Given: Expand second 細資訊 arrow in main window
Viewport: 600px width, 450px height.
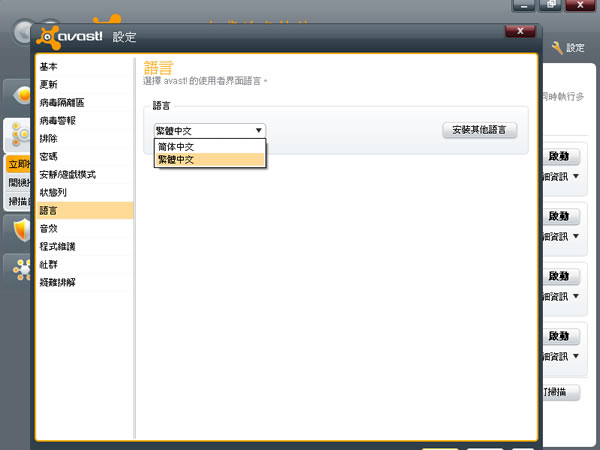Looking at the screenshot, I should point(576,236).
